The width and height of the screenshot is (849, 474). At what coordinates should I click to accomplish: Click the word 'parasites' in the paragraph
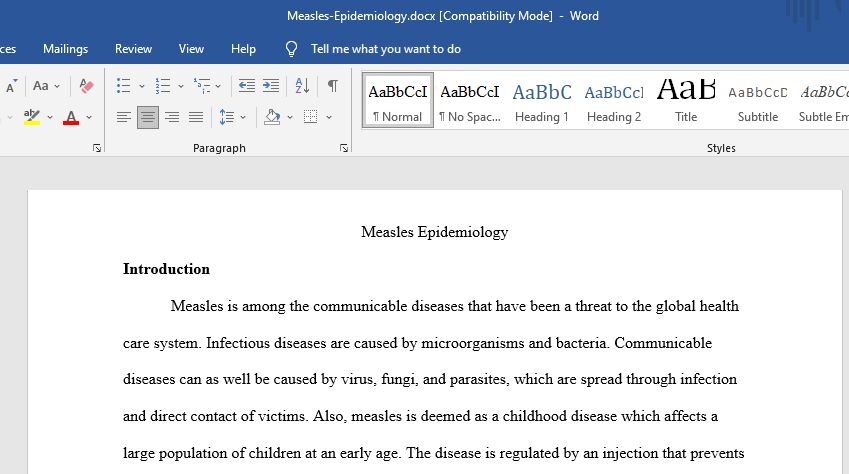coord(479,379)
